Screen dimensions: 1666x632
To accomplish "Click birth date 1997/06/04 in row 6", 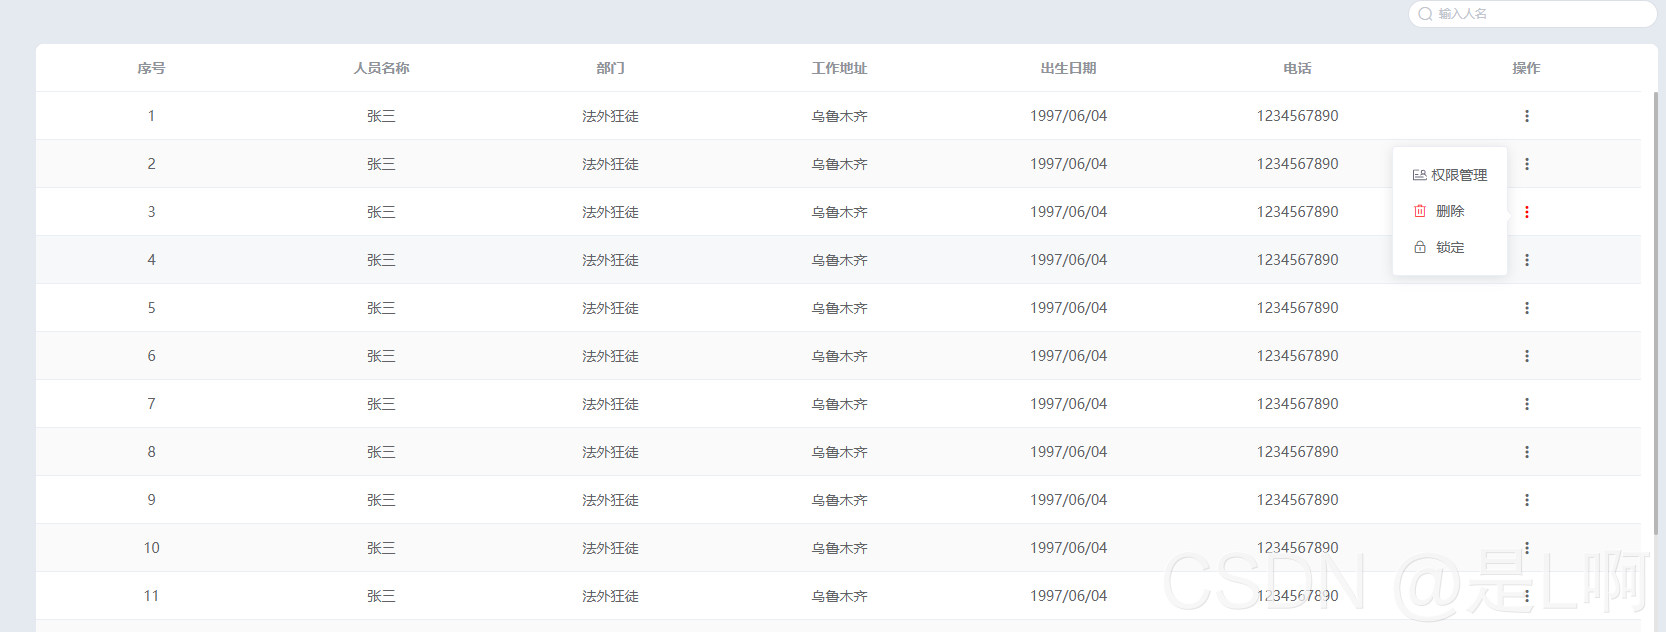I will [1068, 356].
